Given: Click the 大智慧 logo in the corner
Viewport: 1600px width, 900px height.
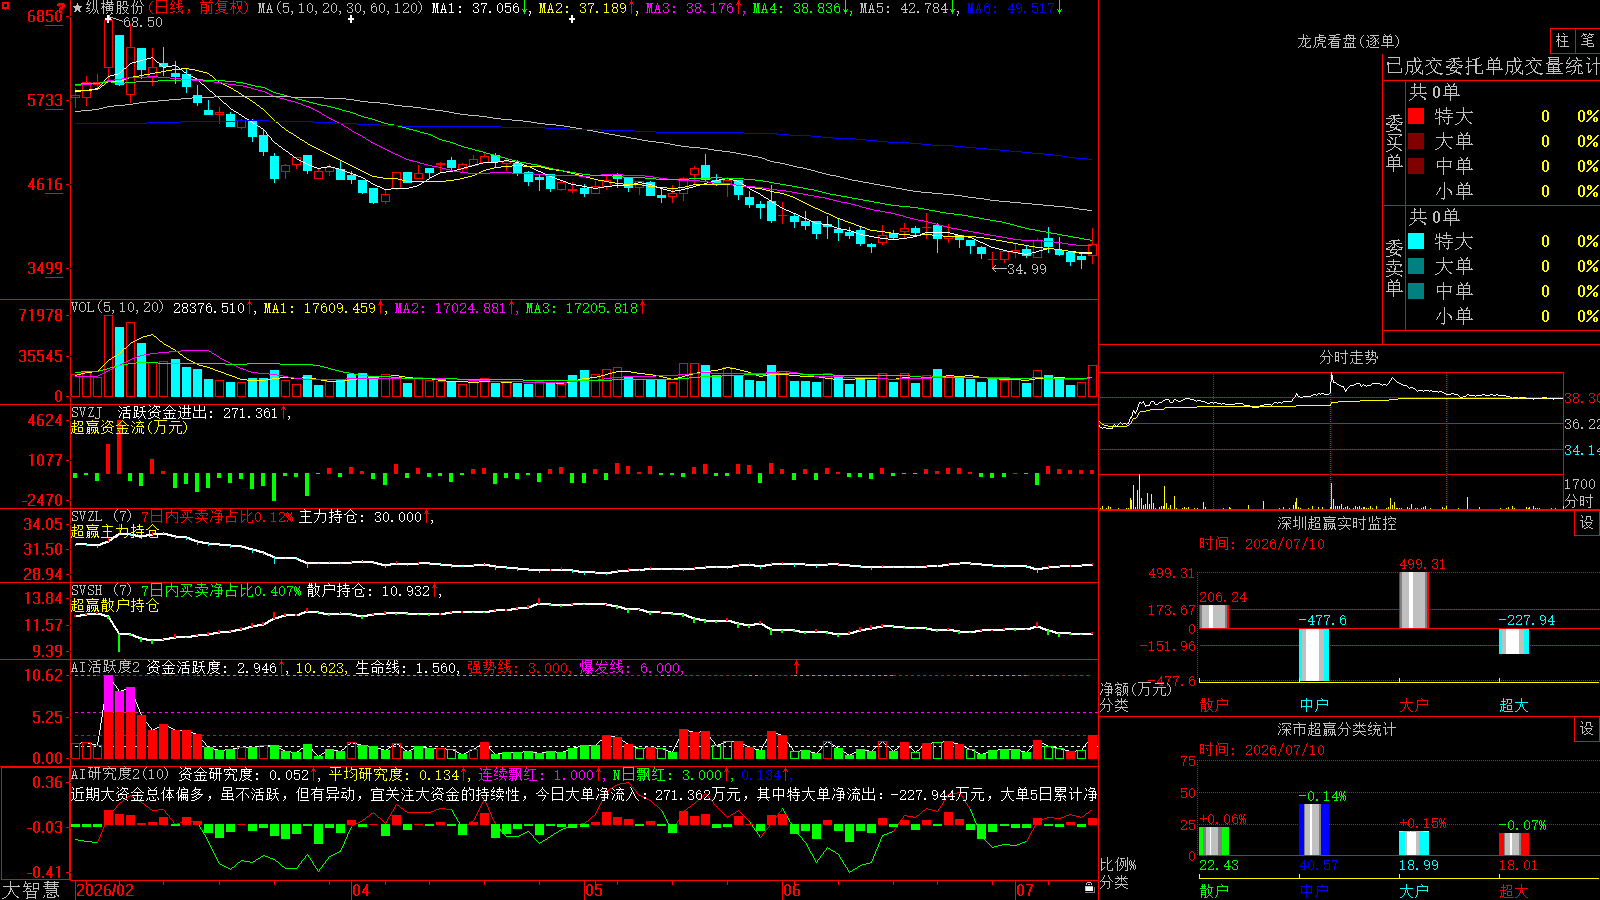Looking at the screenshot, I should 31,890.
